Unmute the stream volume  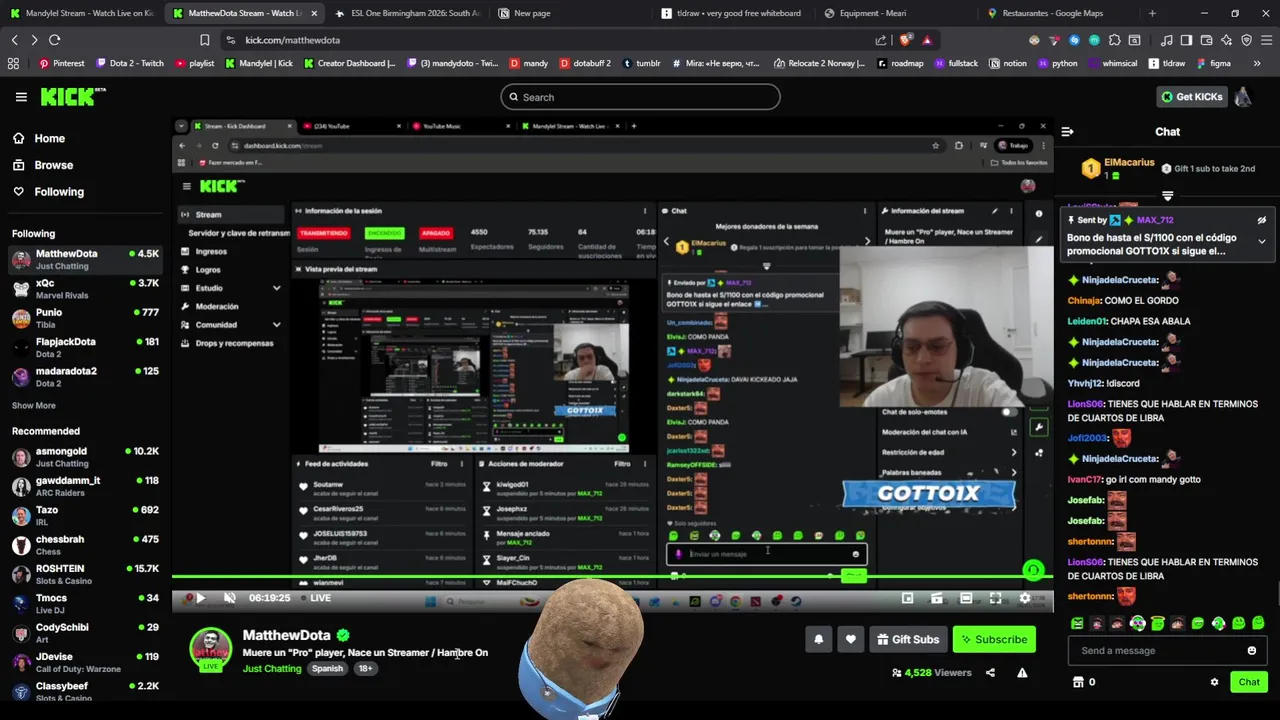[x=229, y=598]
